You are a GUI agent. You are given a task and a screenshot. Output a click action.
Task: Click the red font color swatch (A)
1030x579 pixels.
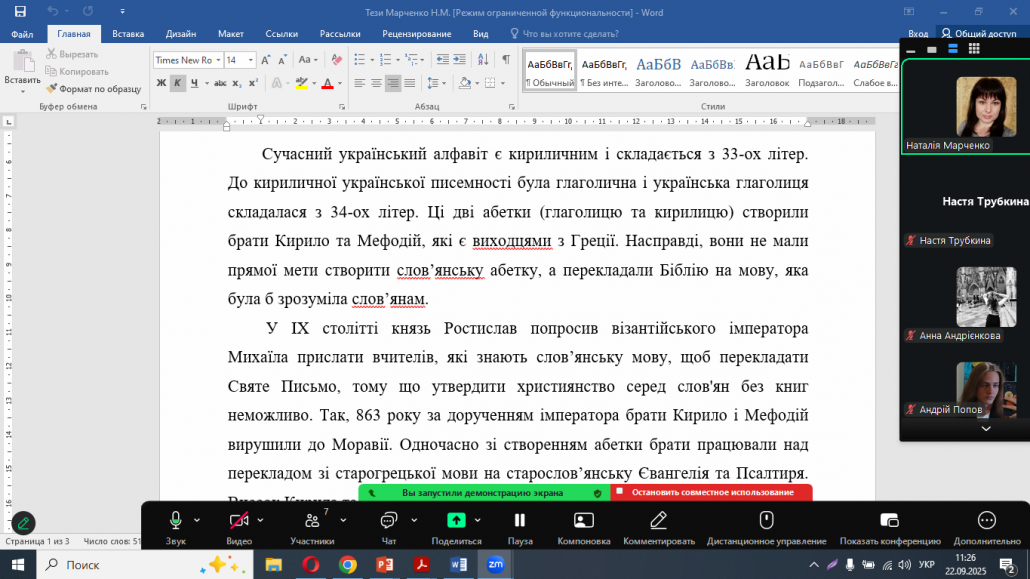pos(327,83)
